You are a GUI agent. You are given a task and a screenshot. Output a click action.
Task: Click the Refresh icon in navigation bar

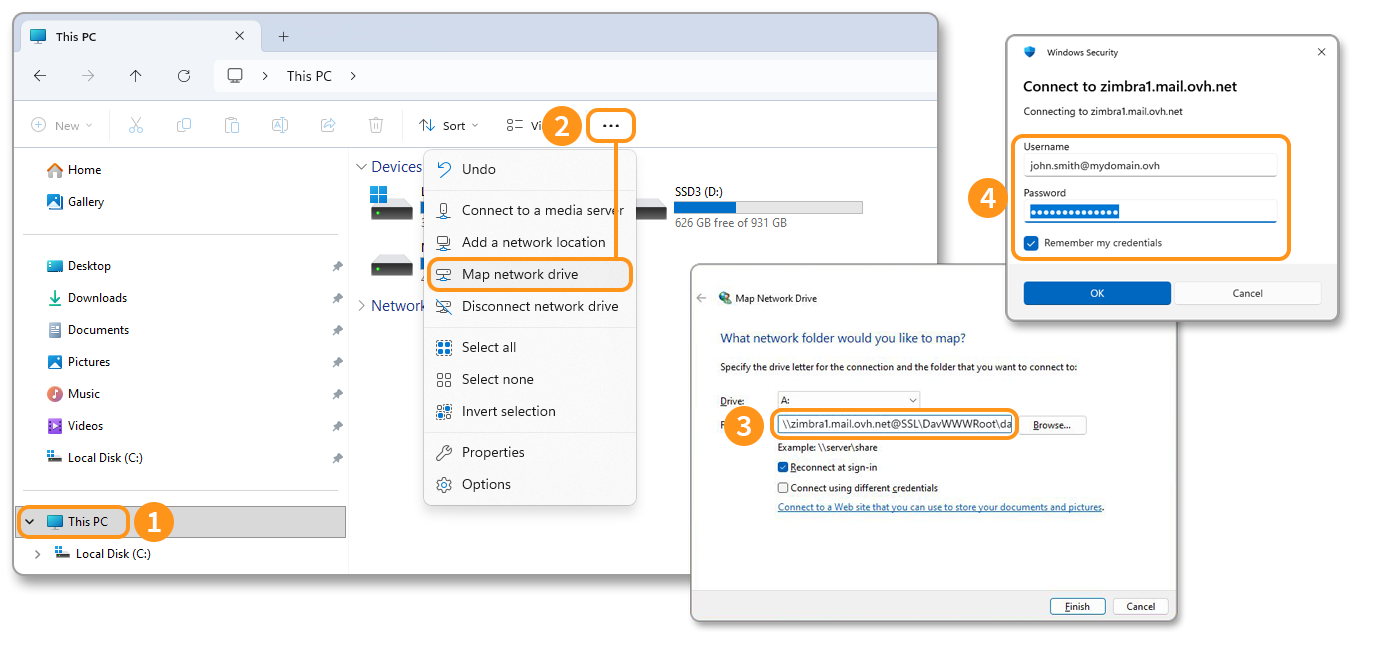pos(183,76)
